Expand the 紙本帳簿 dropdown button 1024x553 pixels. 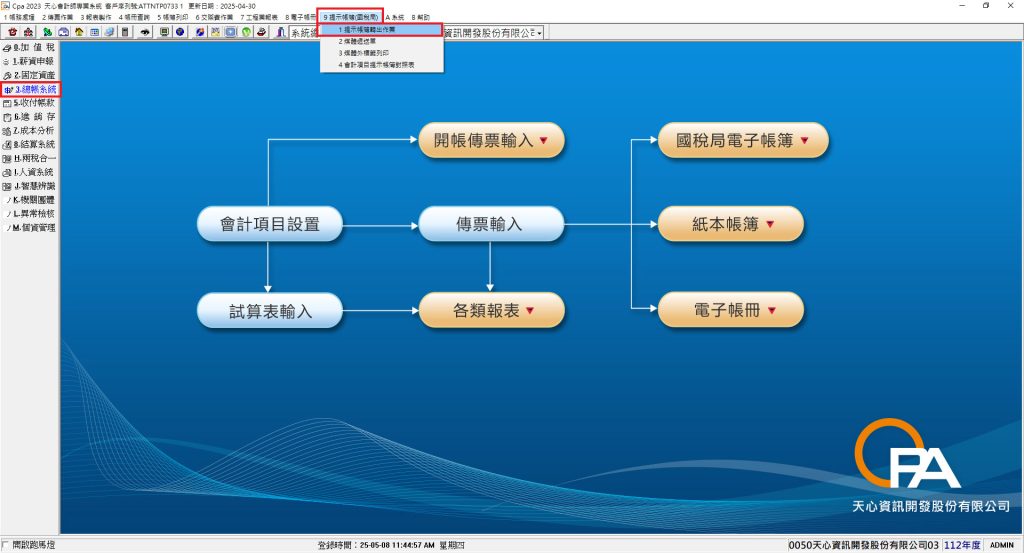tap(731, 224)
